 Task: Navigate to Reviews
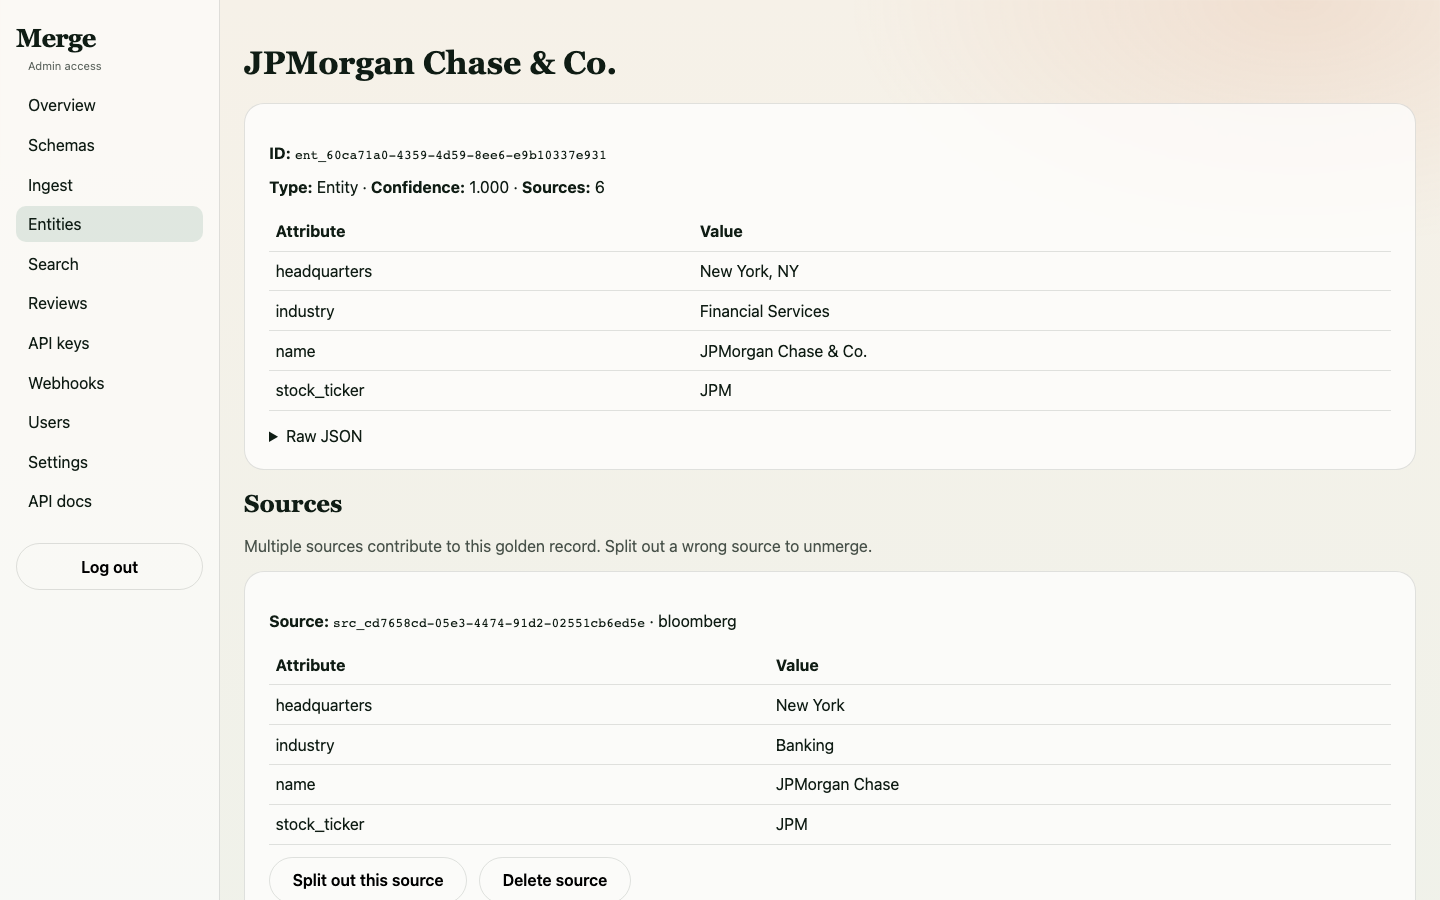point(109,303)
